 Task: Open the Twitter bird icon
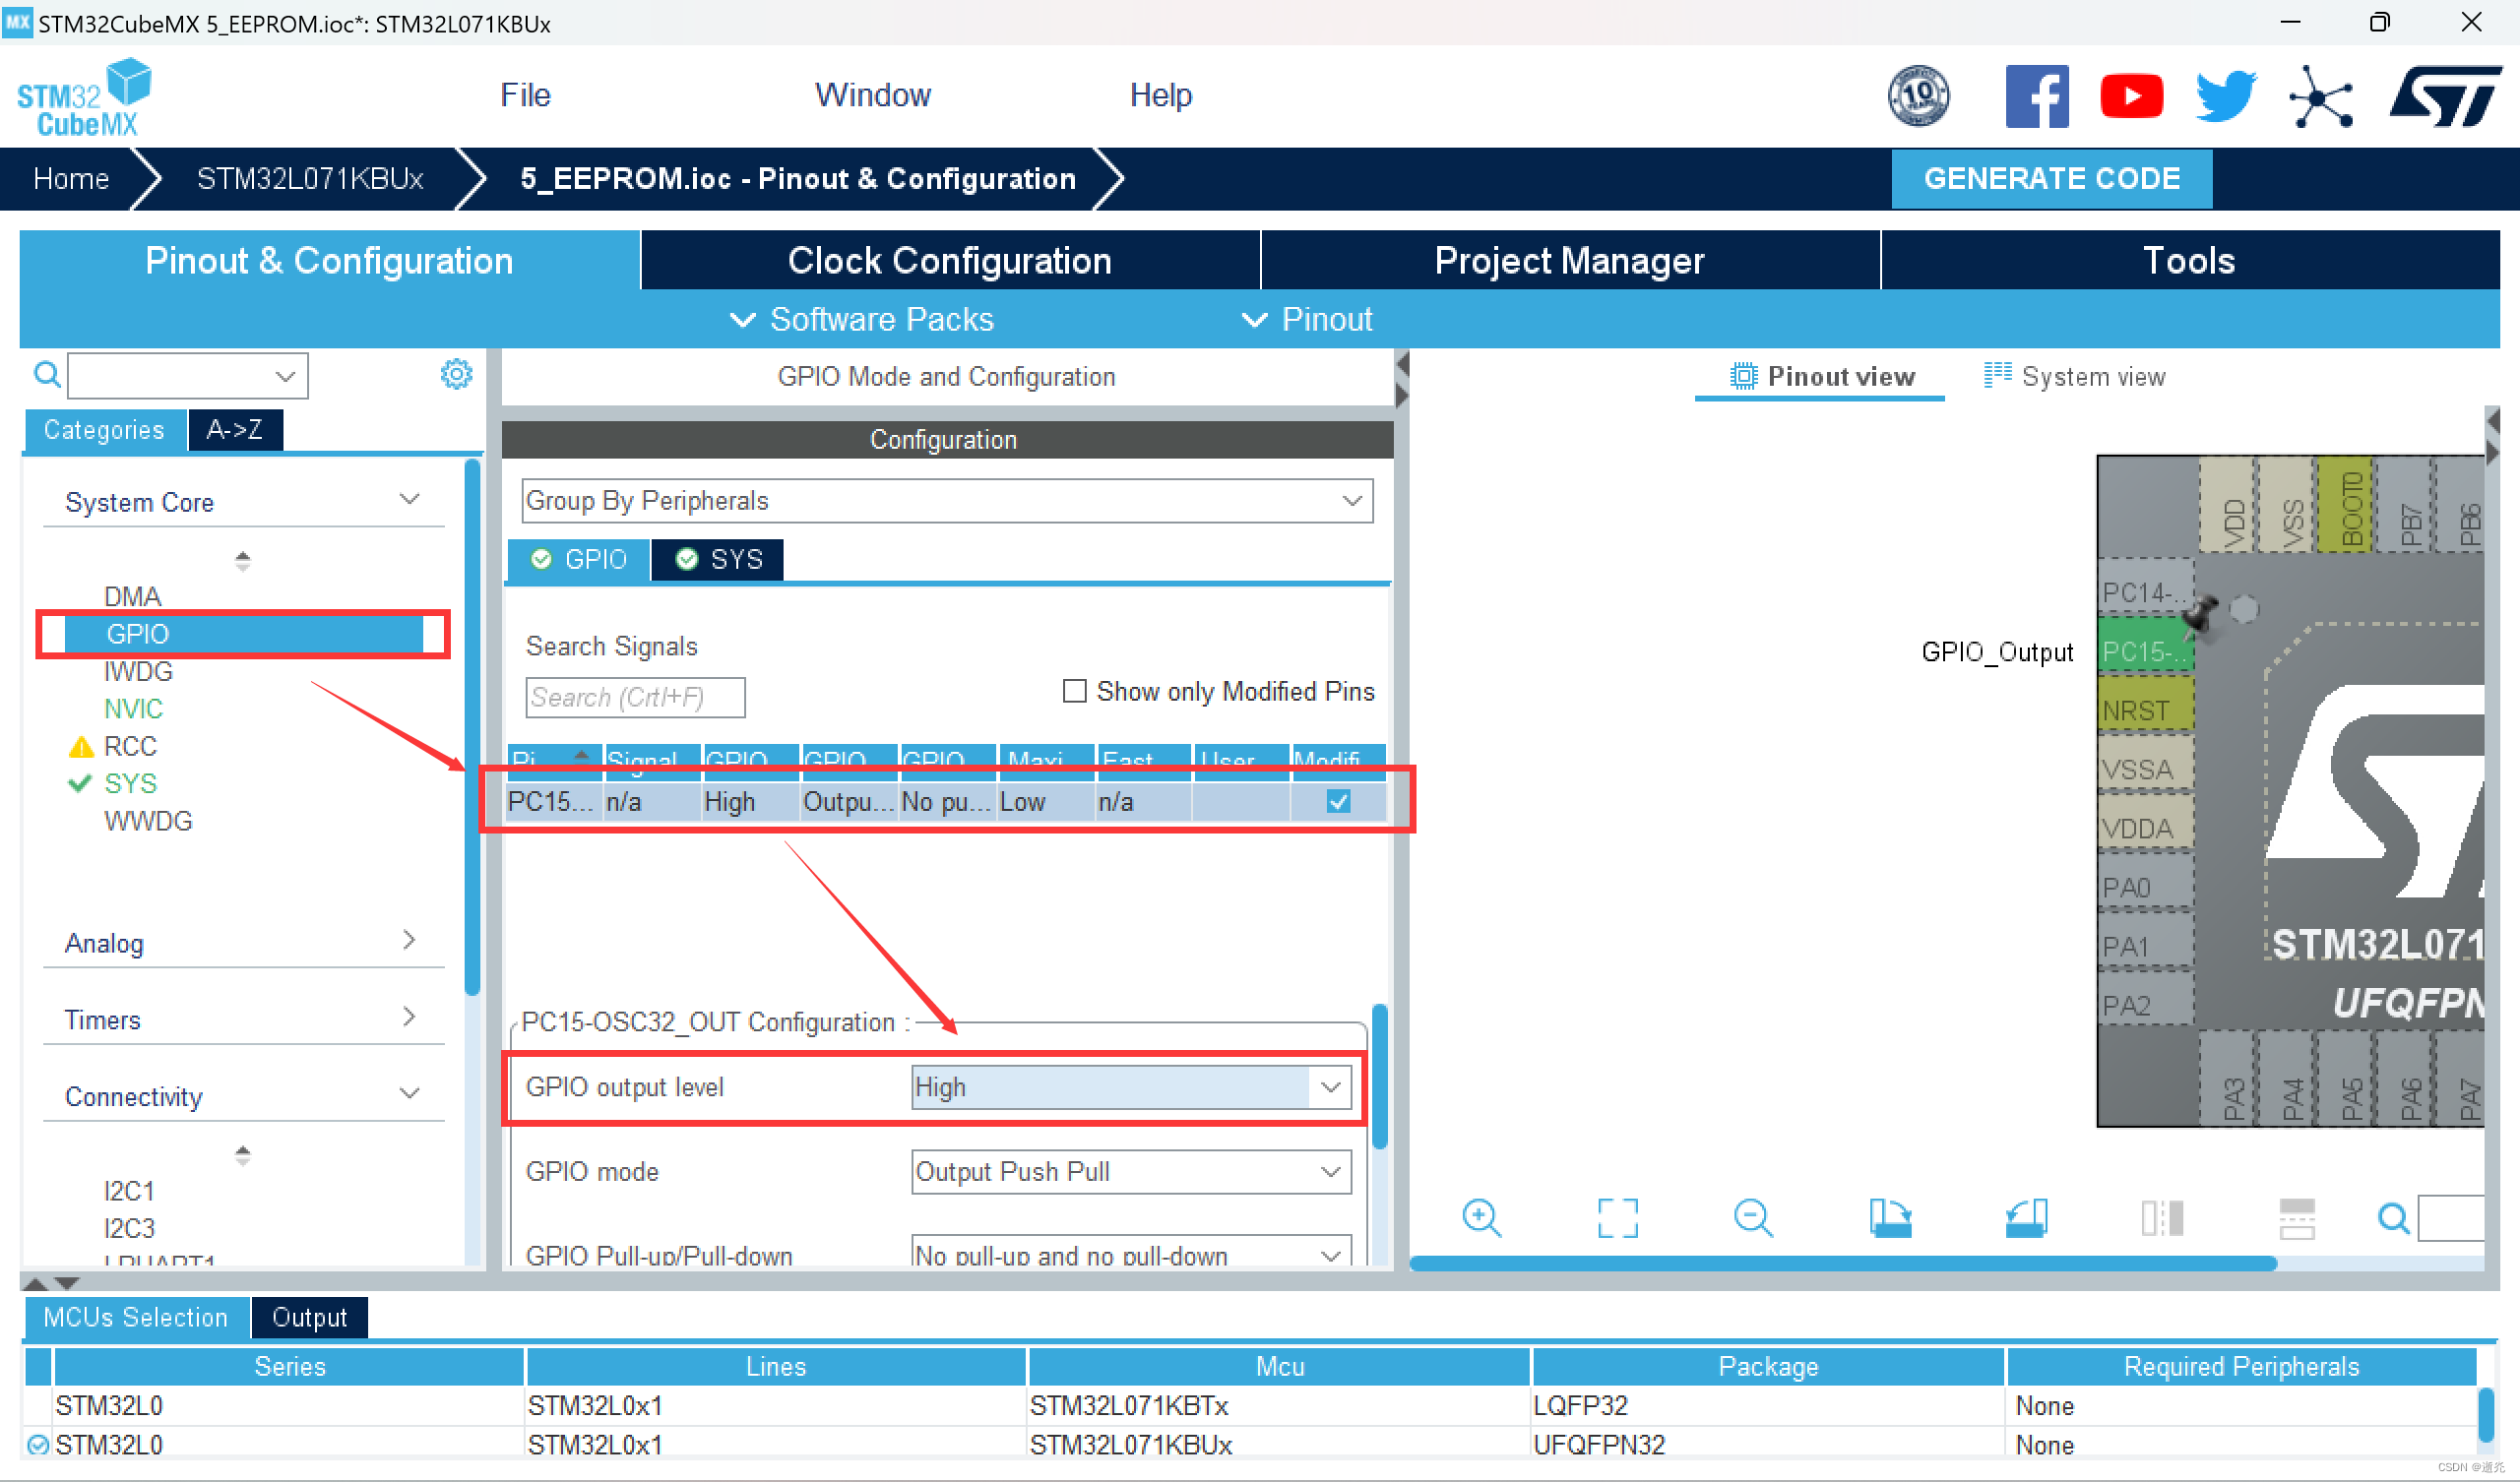(x=2225, y=96)
